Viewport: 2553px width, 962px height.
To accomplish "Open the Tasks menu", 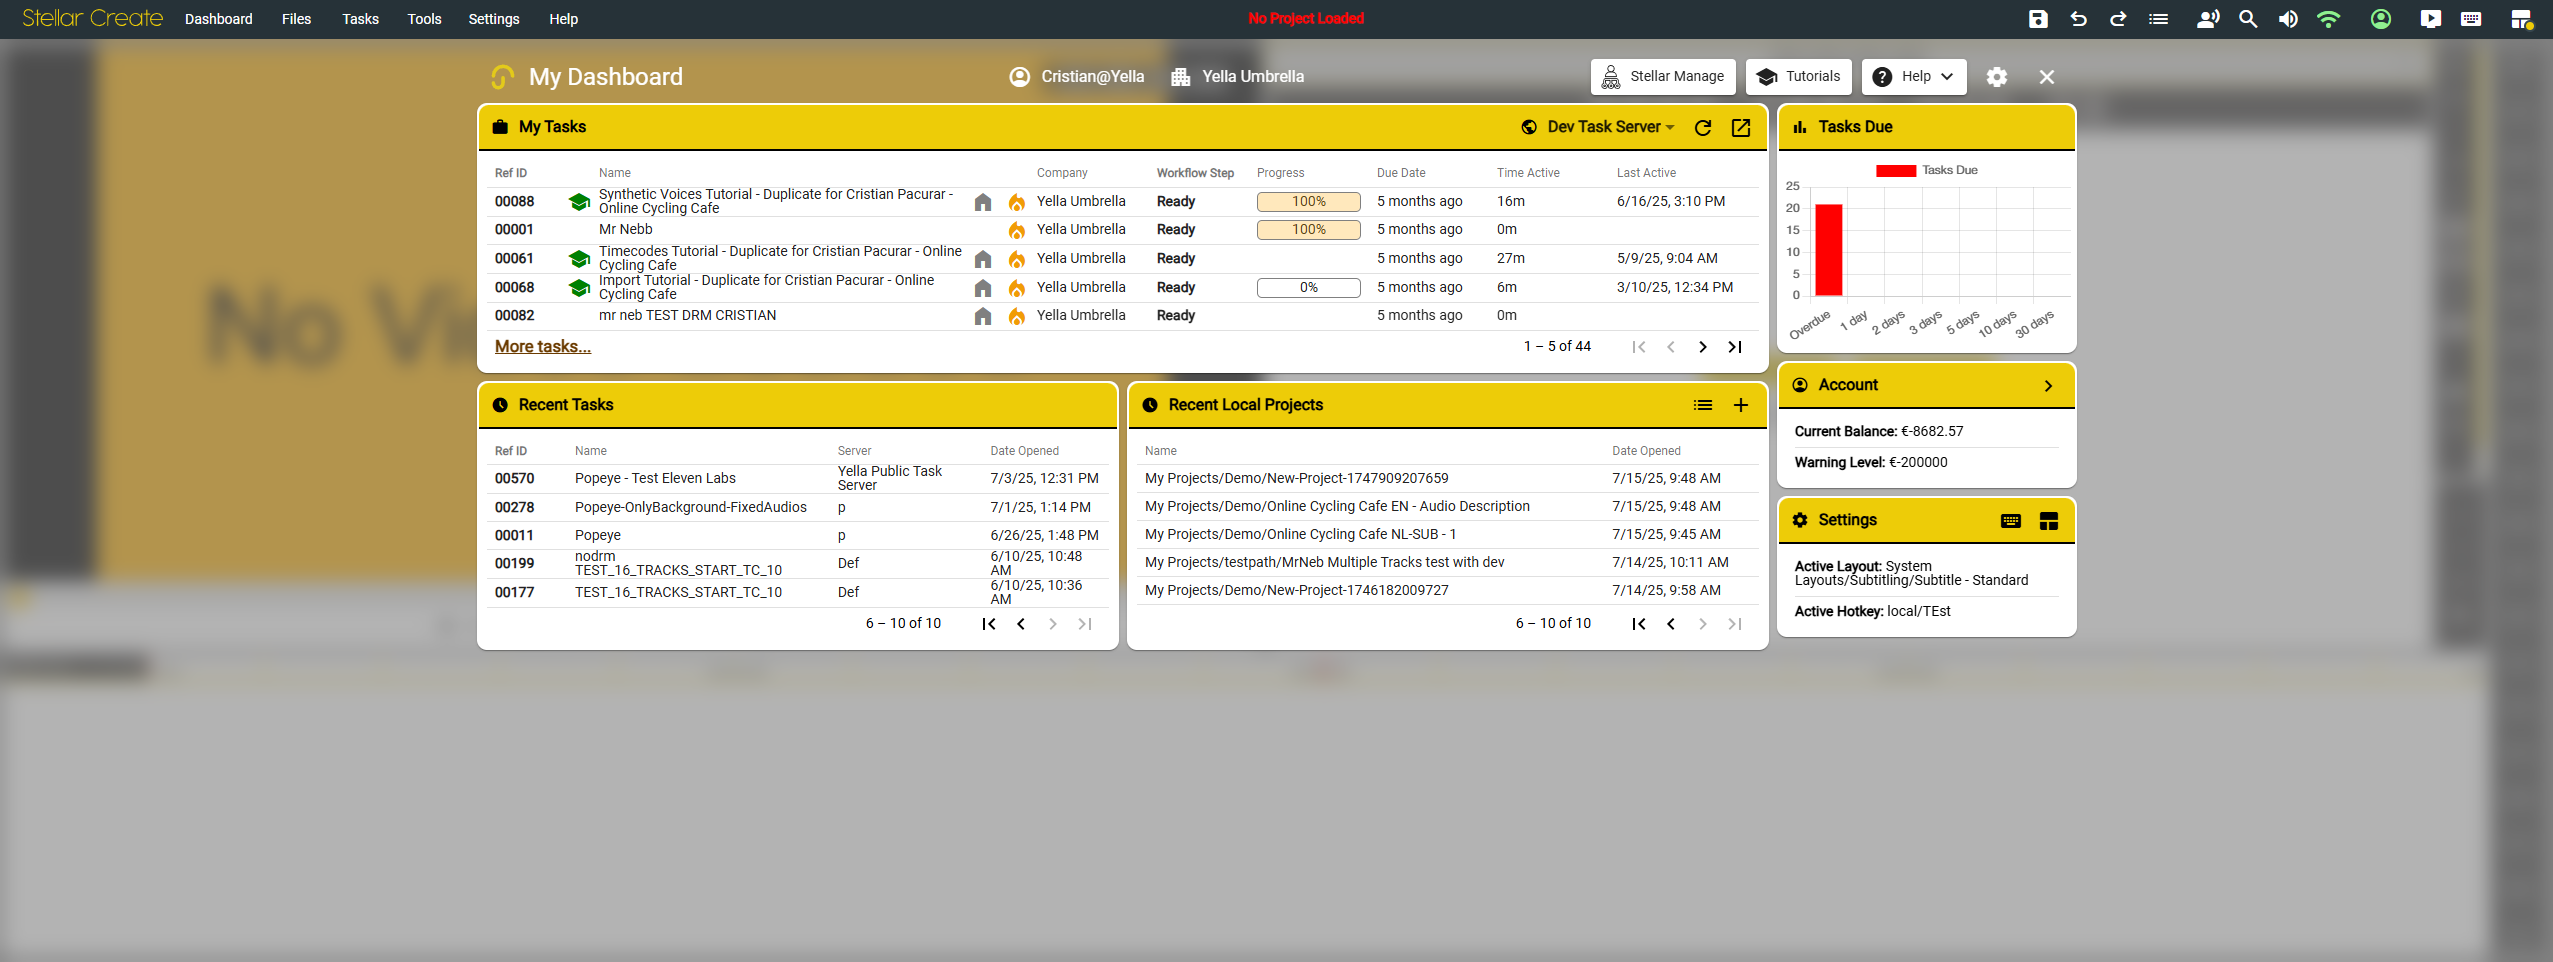I will click(x=360, y=19).
